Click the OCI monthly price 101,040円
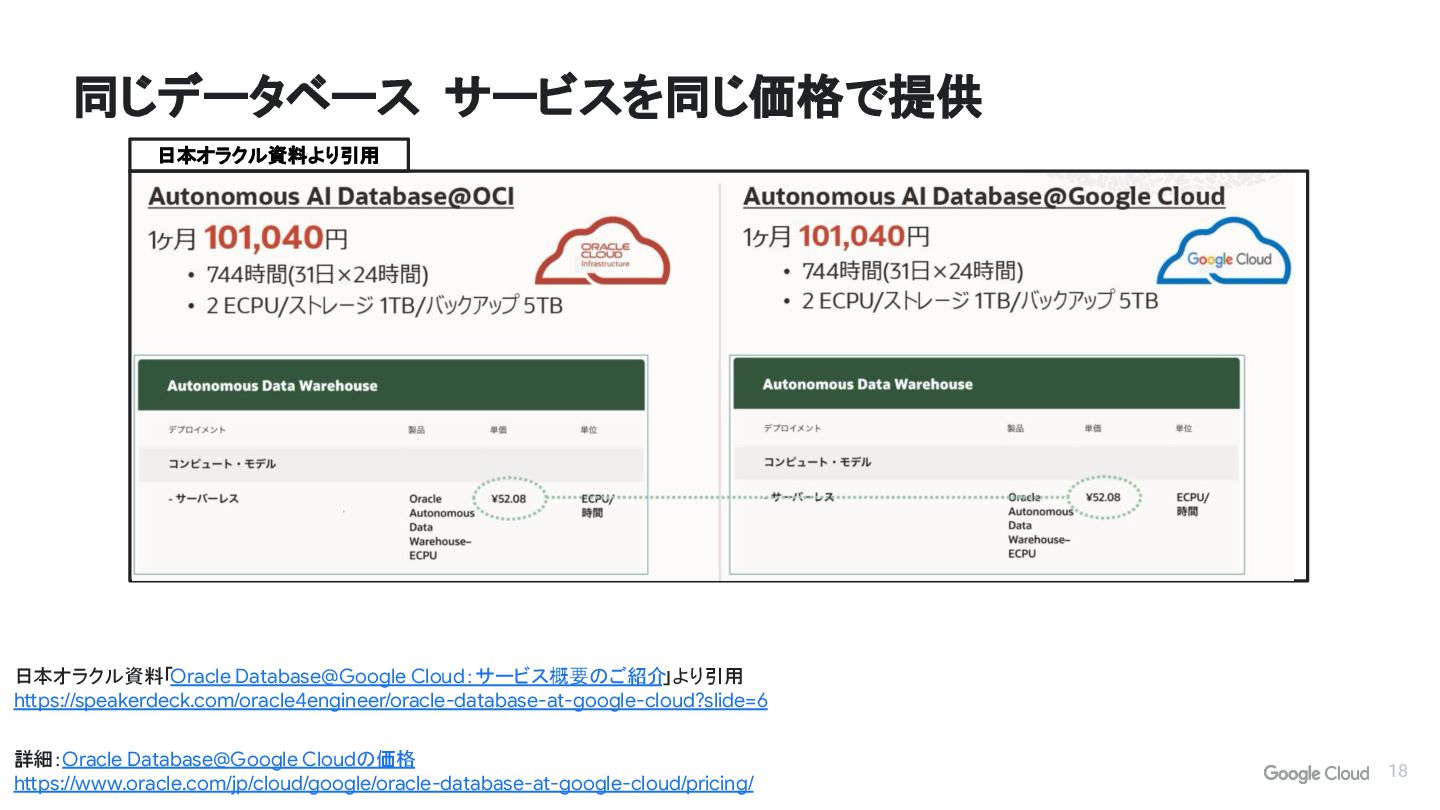 pyautogui.click(x=276, y=238)
